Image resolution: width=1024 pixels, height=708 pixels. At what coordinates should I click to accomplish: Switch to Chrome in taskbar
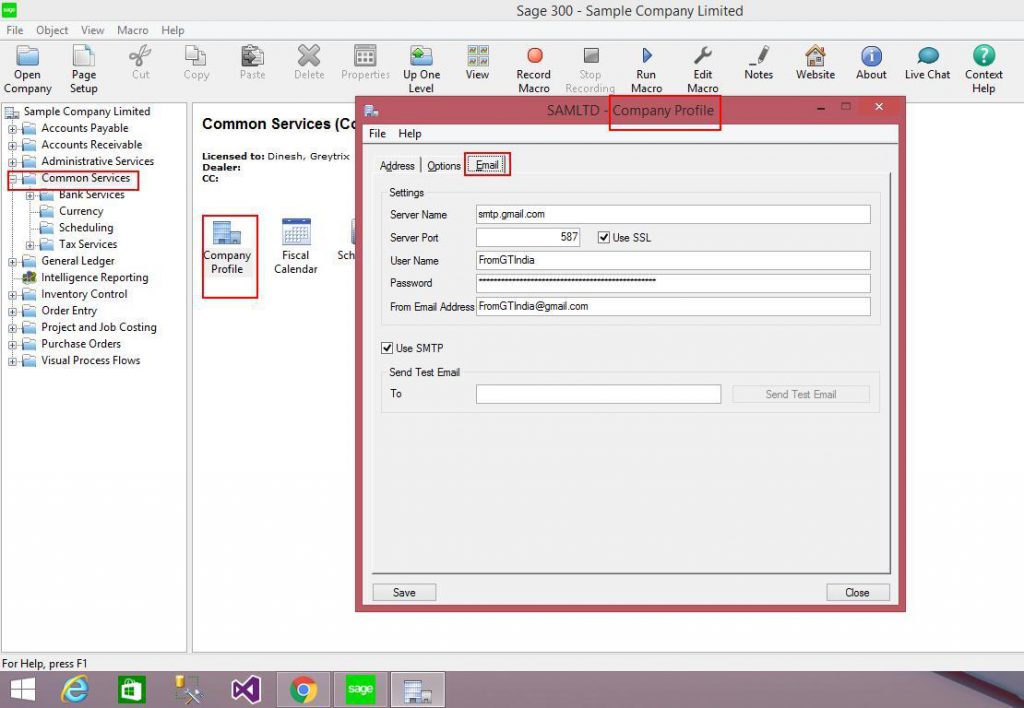pos(303,690)
